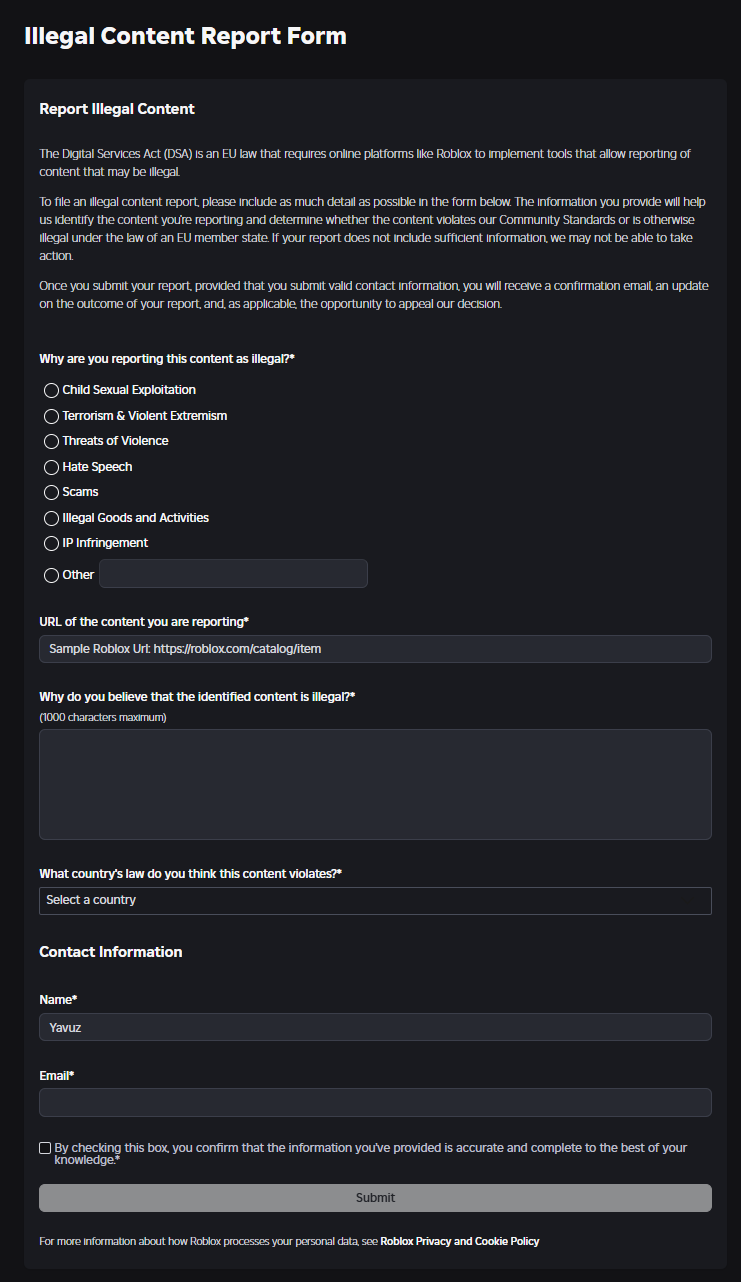Viewport: 741px width, 1282px height.
Task: Select Threats of Violence reason
Action: (52, 441)
